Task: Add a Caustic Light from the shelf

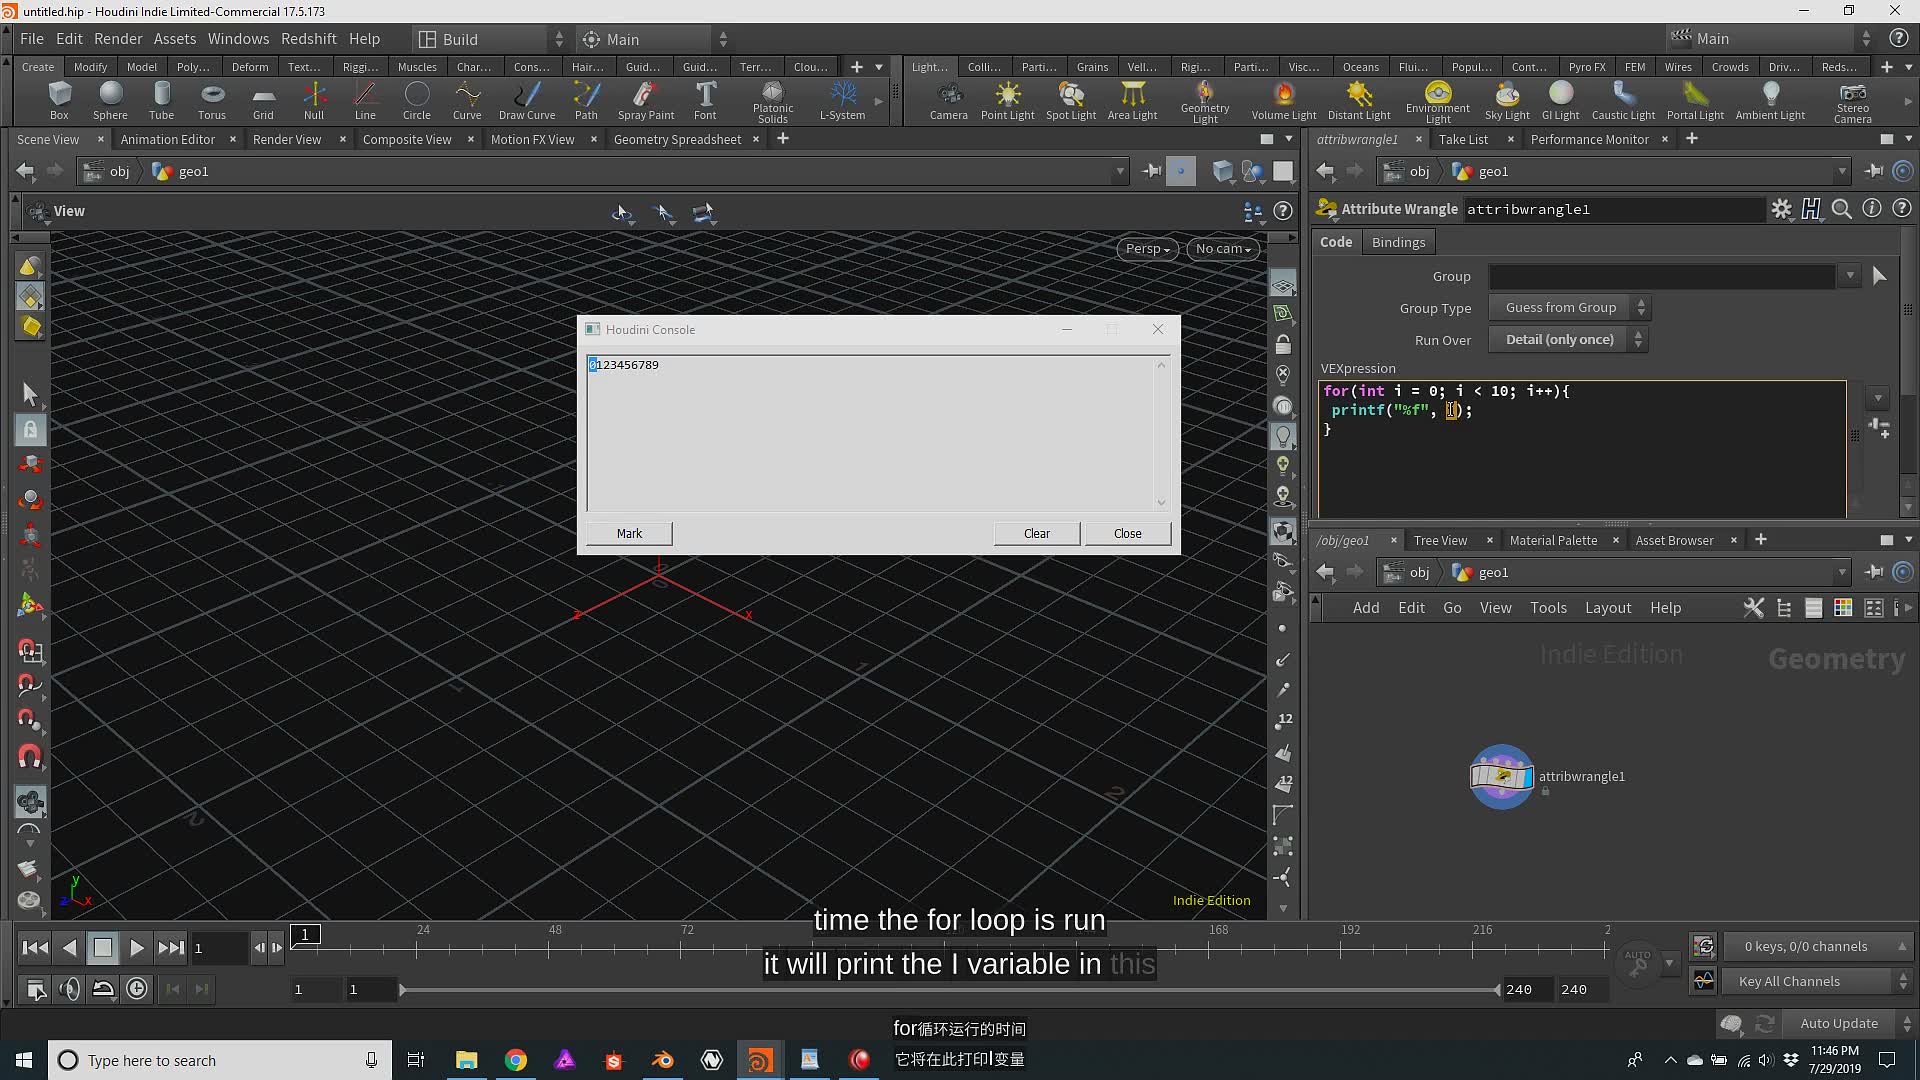Action: (x=1623, y=101)
